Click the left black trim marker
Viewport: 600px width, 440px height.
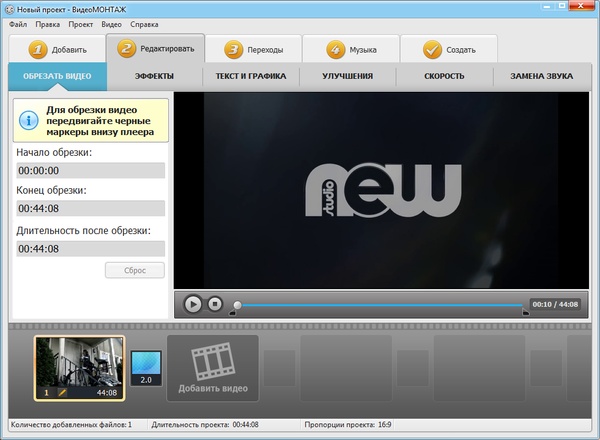(233, 313)
